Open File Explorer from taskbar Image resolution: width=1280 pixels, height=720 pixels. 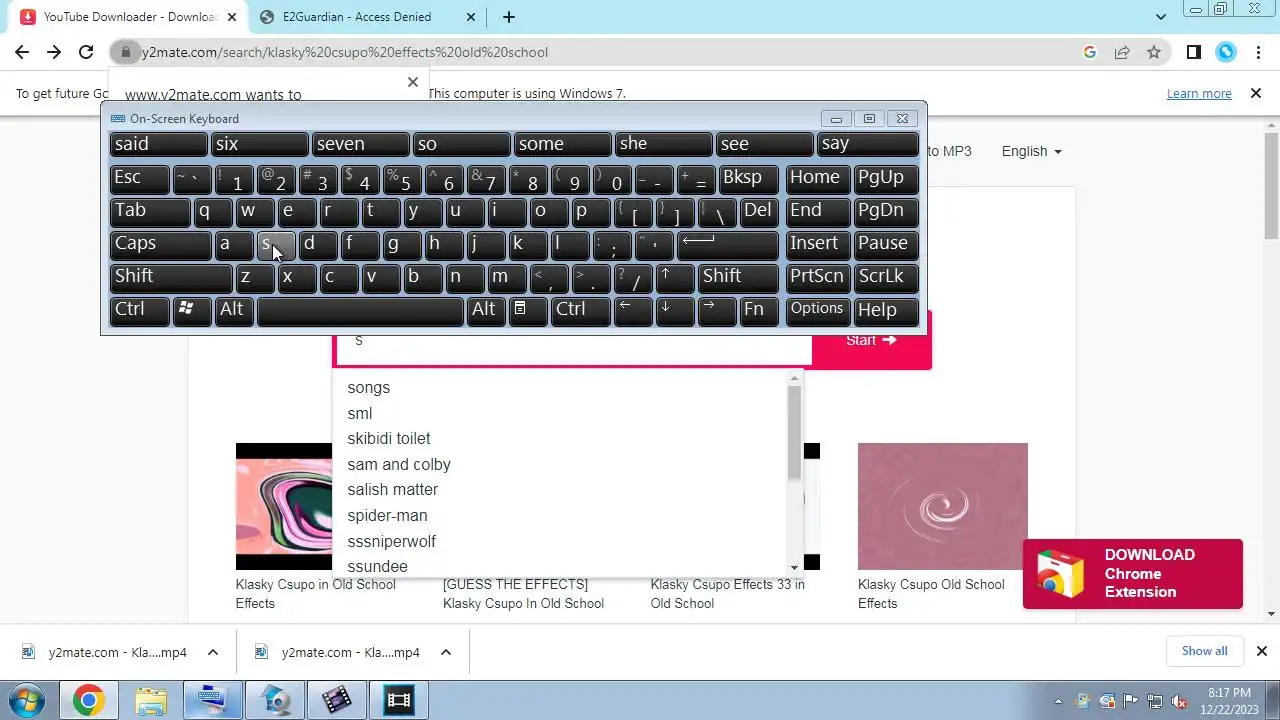tap(150, 700)
